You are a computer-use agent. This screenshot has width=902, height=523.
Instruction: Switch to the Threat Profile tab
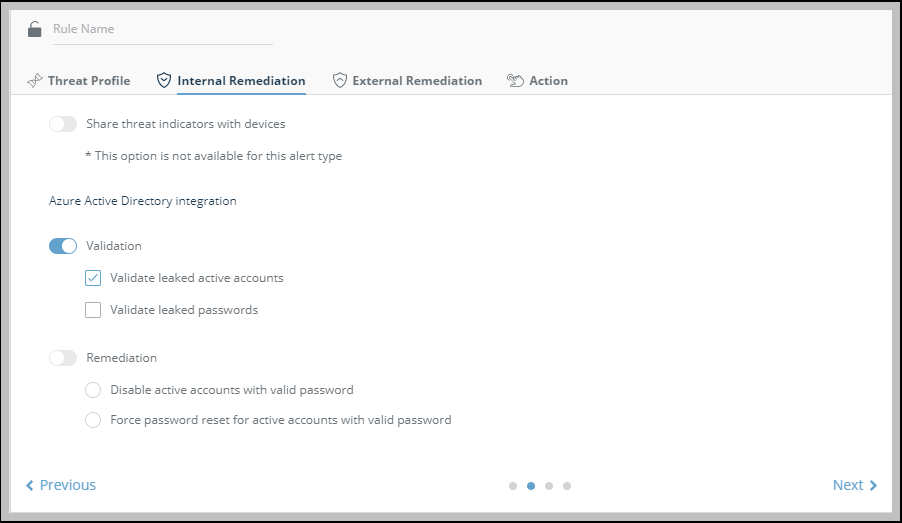(x=89, y=81)
